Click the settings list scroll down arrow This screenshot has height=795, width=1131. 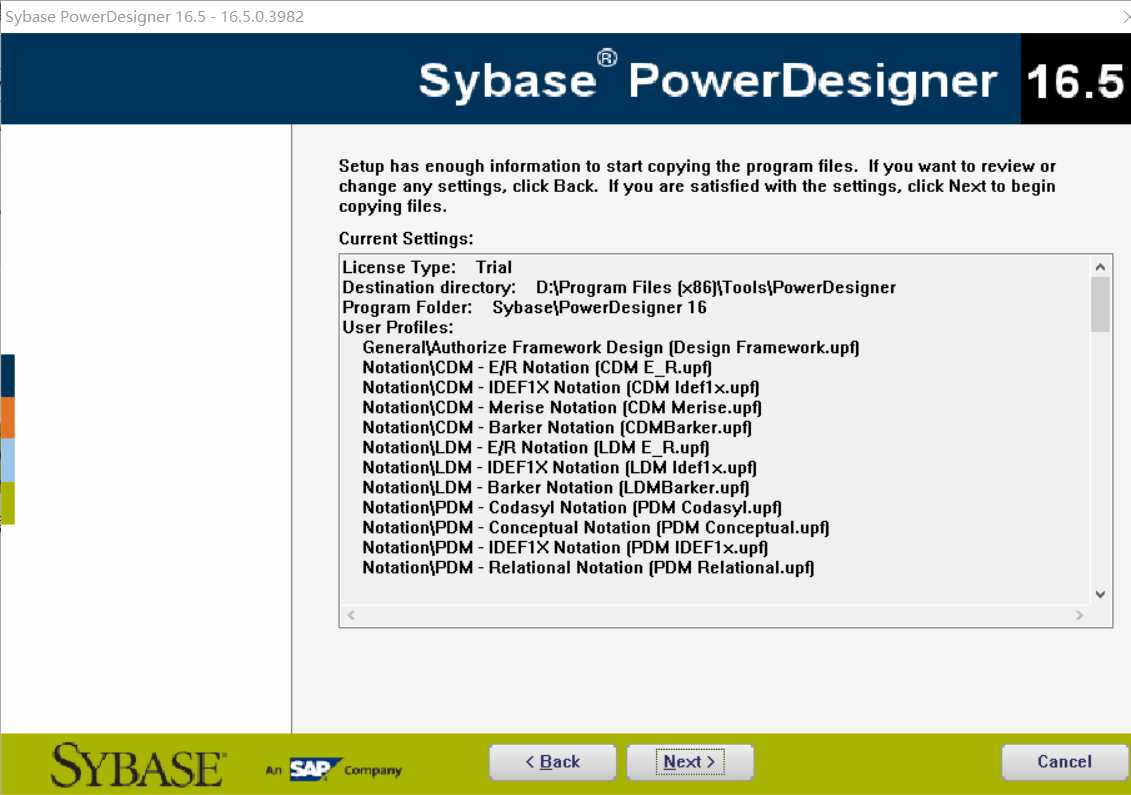pyautogui.click(x=1100, y=594)
